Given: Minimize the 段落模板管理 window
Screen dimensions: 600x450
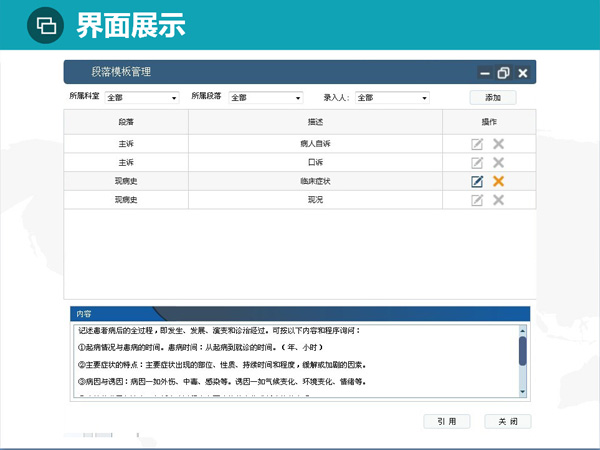Looking at the screenshot, I should [x=485, y=73].
